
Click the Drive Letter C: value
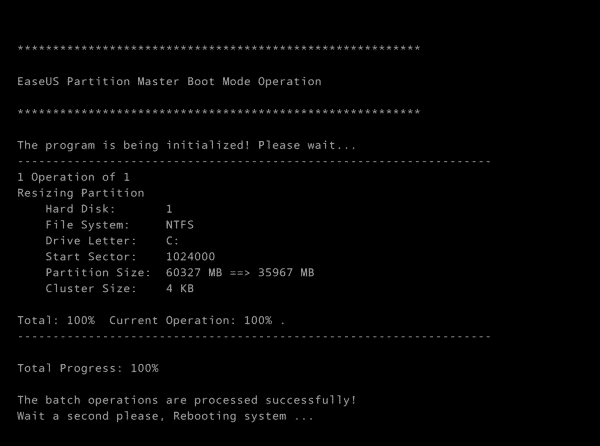(x=172, y=241)
